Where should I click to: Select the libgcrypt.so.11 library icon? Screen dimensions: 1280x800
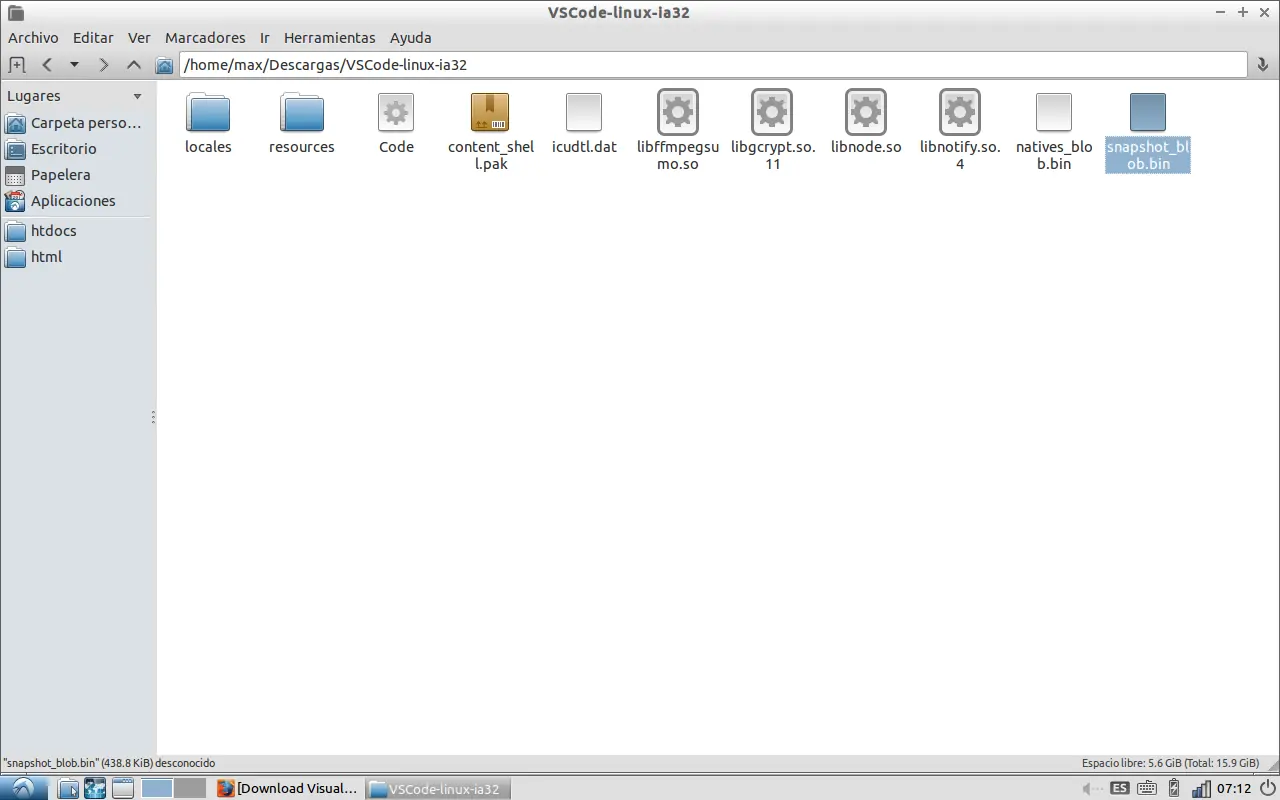point(772,112)
